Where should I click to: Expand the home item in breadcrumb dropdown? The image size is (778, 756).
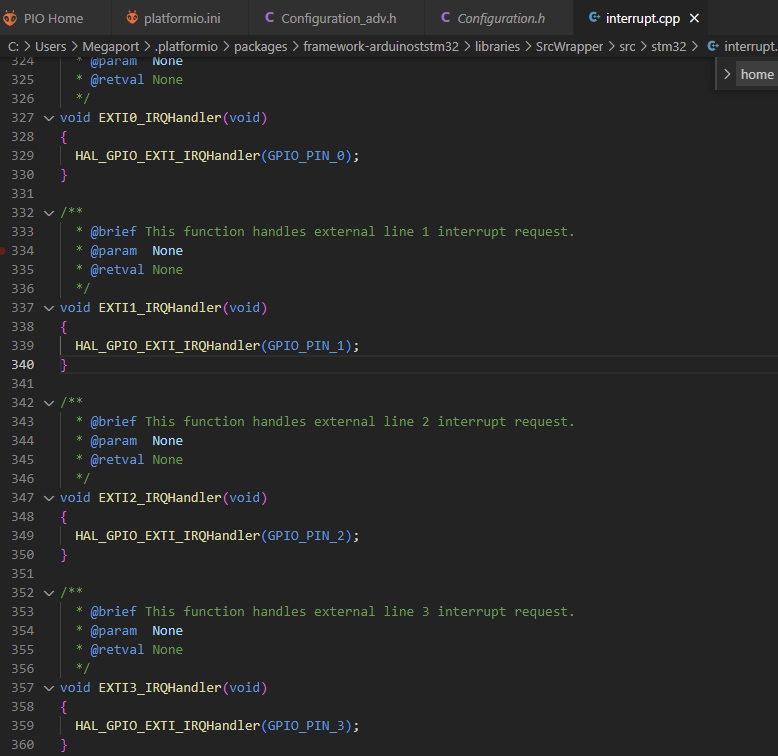coord(727,75)
